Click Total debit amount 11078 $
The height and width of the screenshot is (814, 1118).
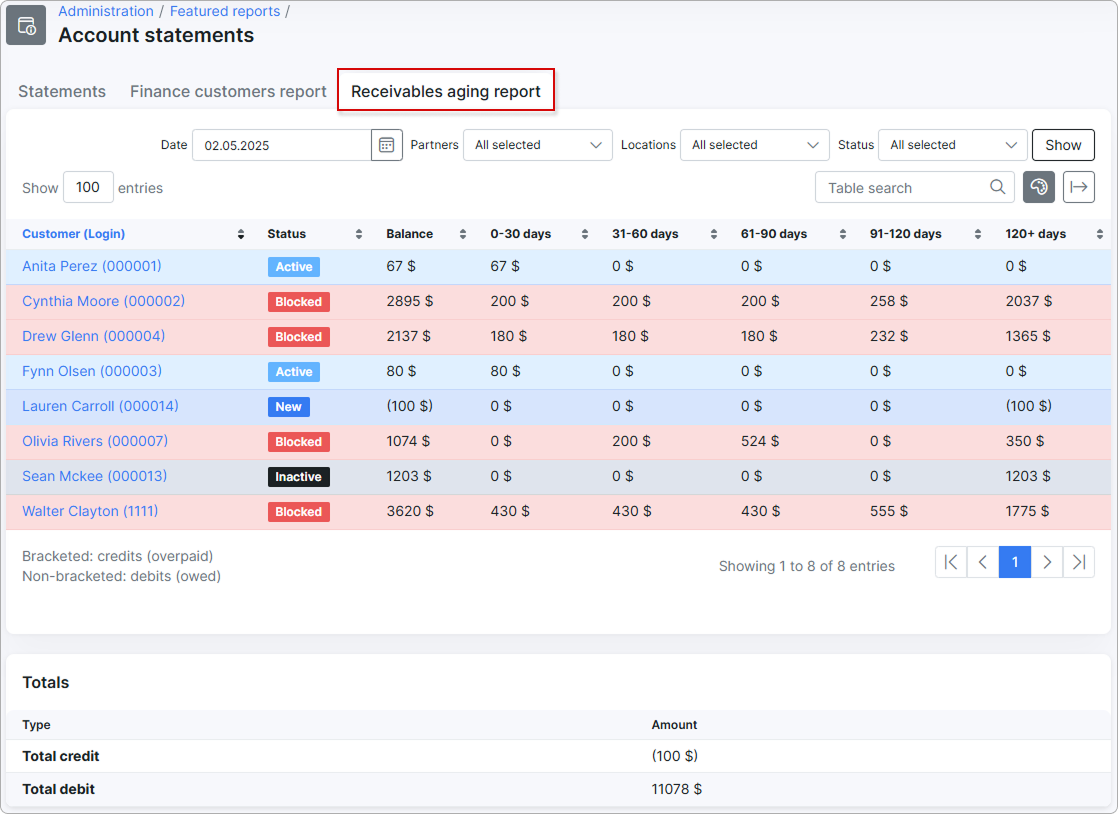click(677, 789)
